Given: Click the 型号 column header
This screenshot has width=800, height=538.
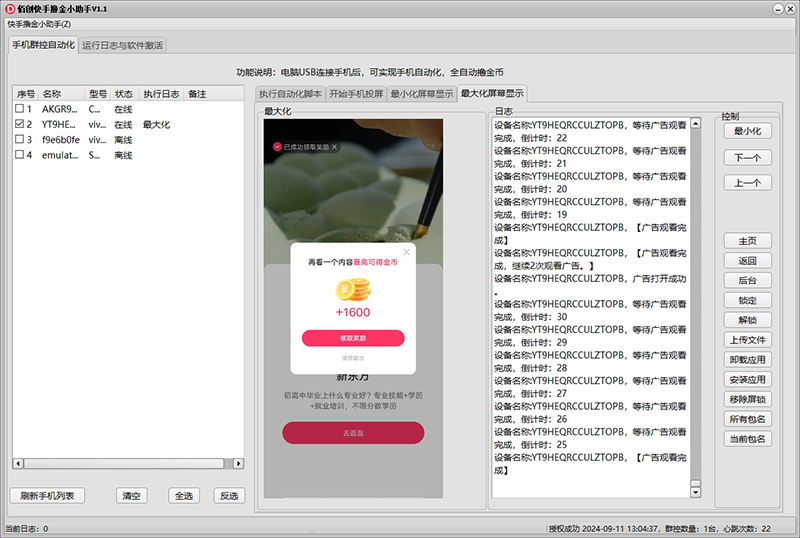Looking at the screenshot, I should 97,94.
